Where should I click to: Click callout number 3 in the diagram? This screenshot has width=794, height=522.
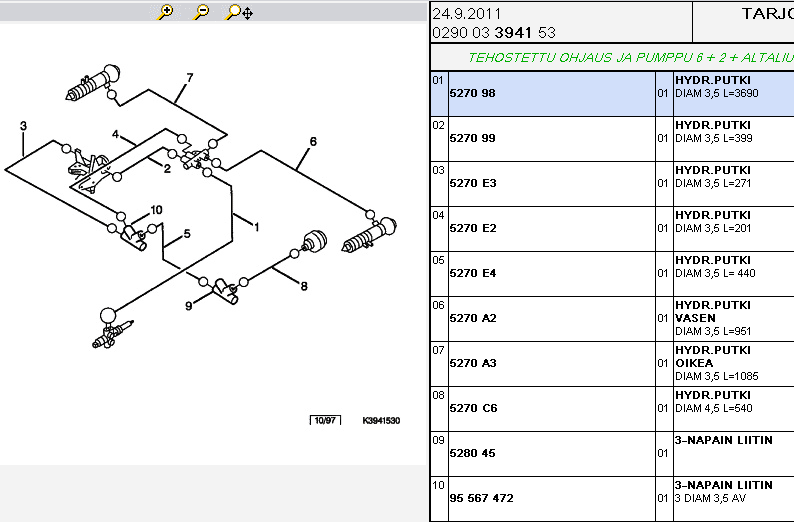click(x=23, y=126)
